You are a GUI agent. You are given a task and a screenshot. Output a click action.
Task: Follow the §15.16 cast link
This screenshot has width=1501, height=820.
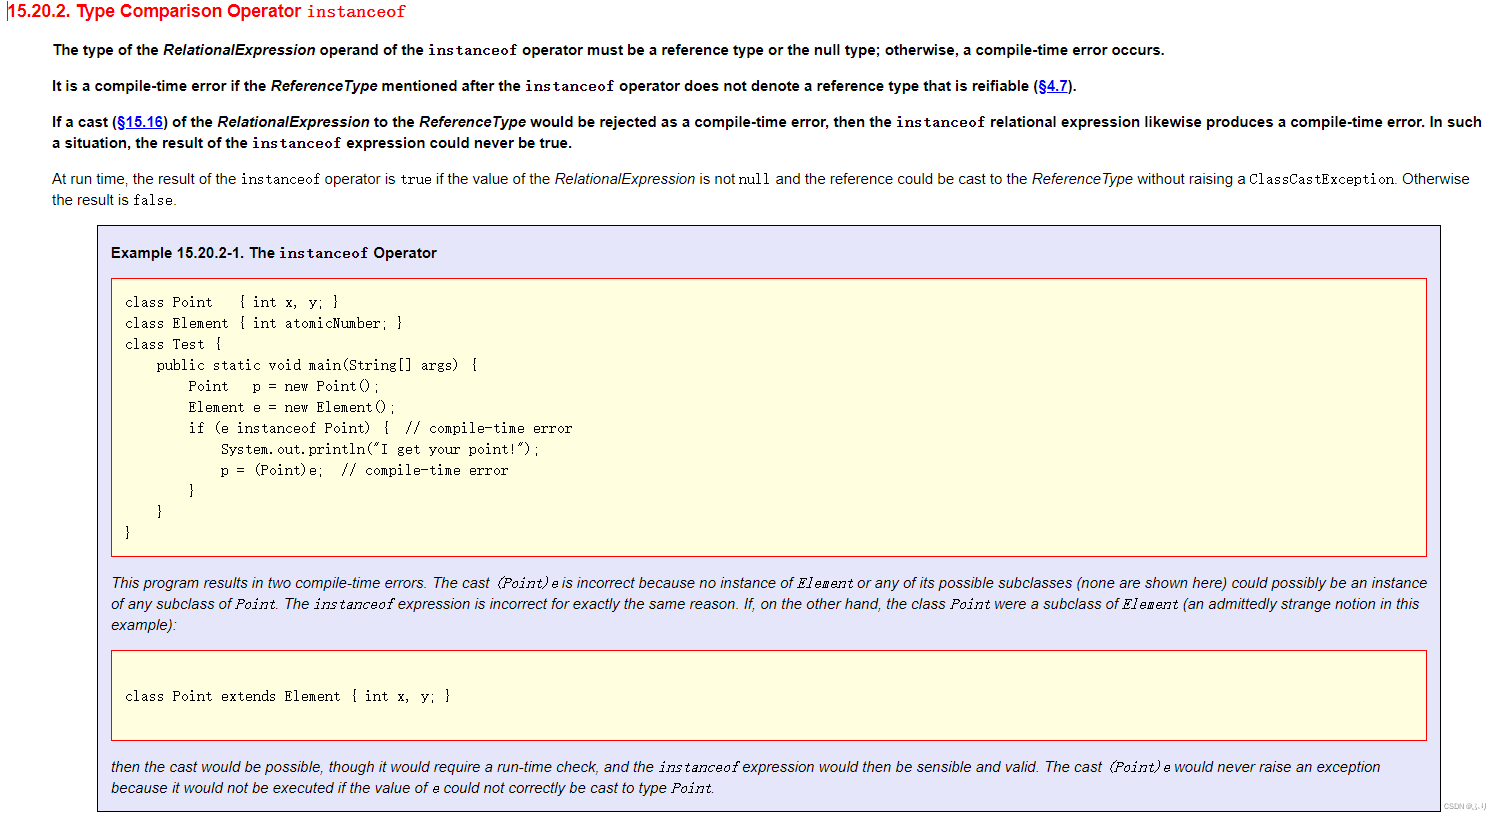tap(140, 122)
